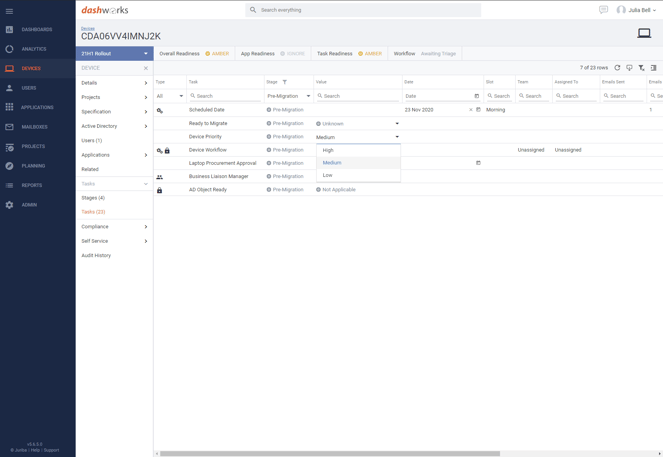This screenshot has width=663, height=457.
Task: Open Users (1) item
Action: tap(92, 140)
